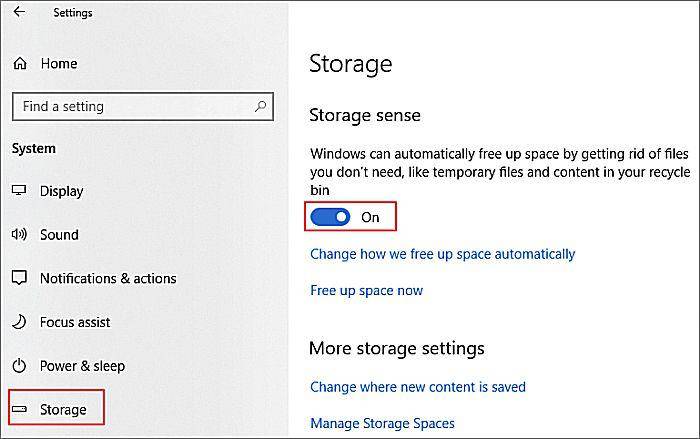Open Change where new content is saved
700x439 pixels.
pyautogui.click(x=418, y=387)
